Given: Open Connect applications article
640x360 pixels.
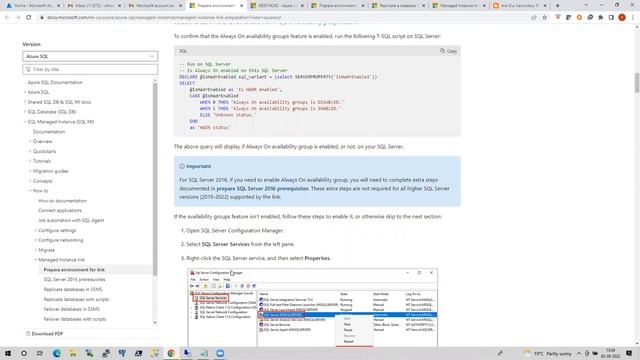Looking at the screenshot, I should click(x=60, y=211).
